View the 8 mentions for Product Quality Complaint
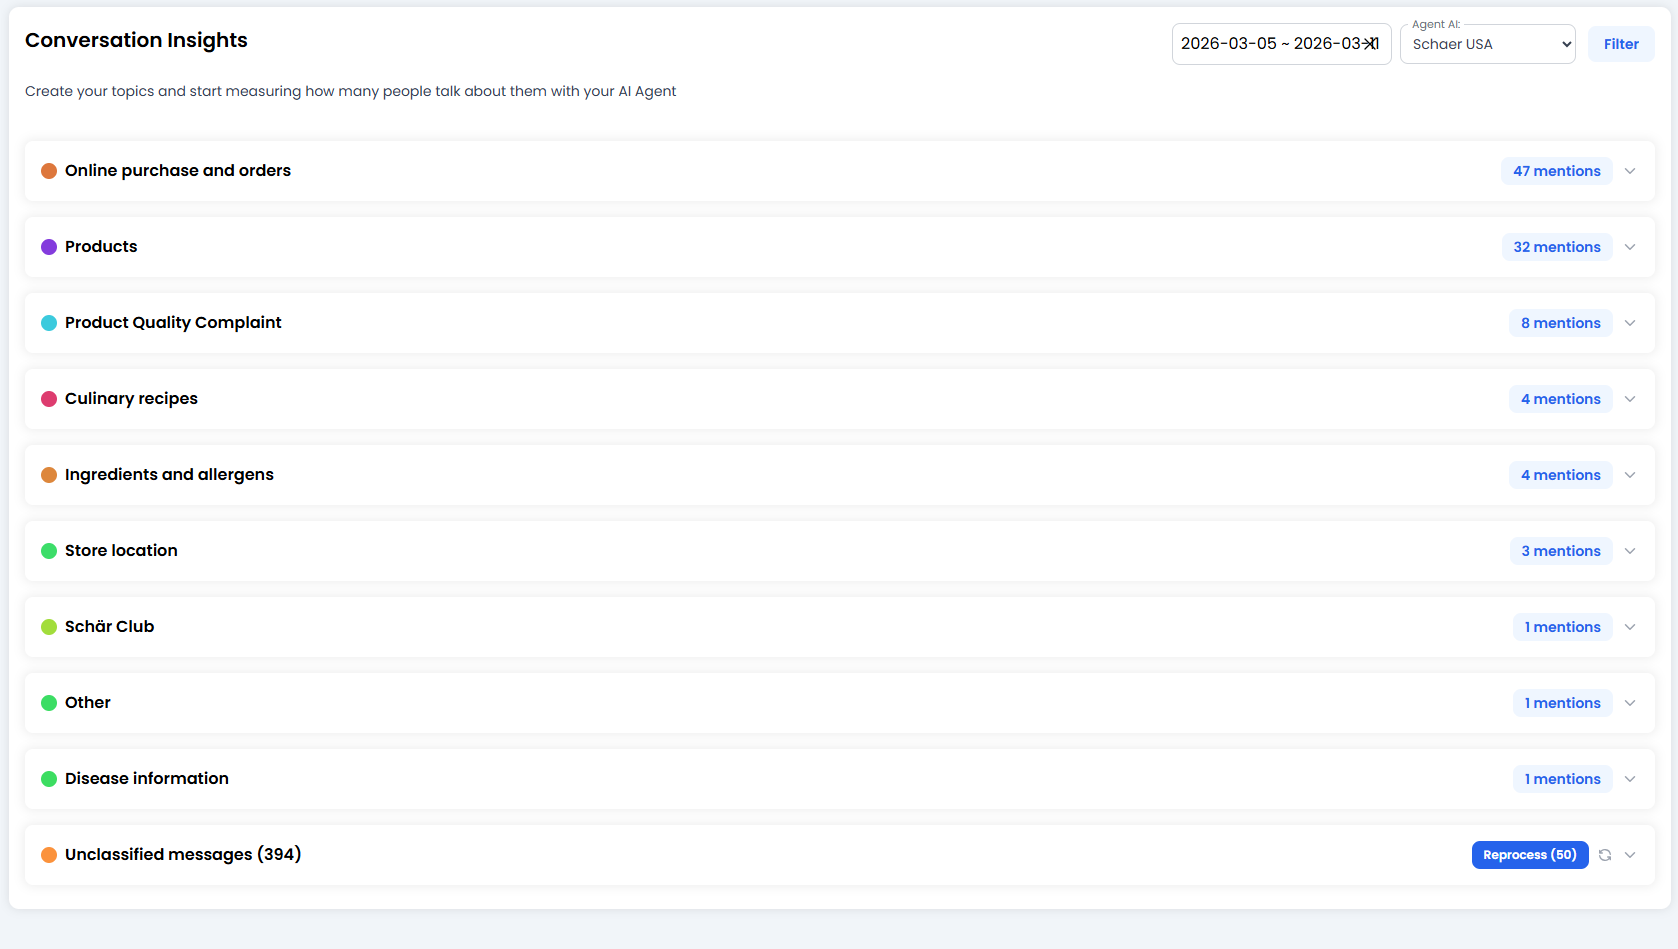This screenshot has width=1678, height=949. coord(1560,323)
